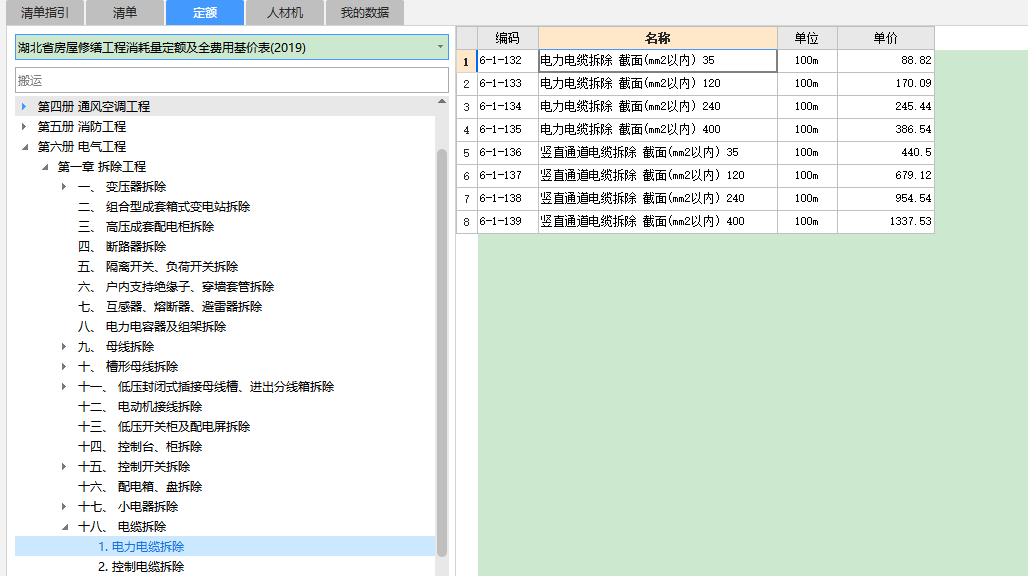Click code cell 6-1-138
The image size is (1028, 576).
point(507,199)
